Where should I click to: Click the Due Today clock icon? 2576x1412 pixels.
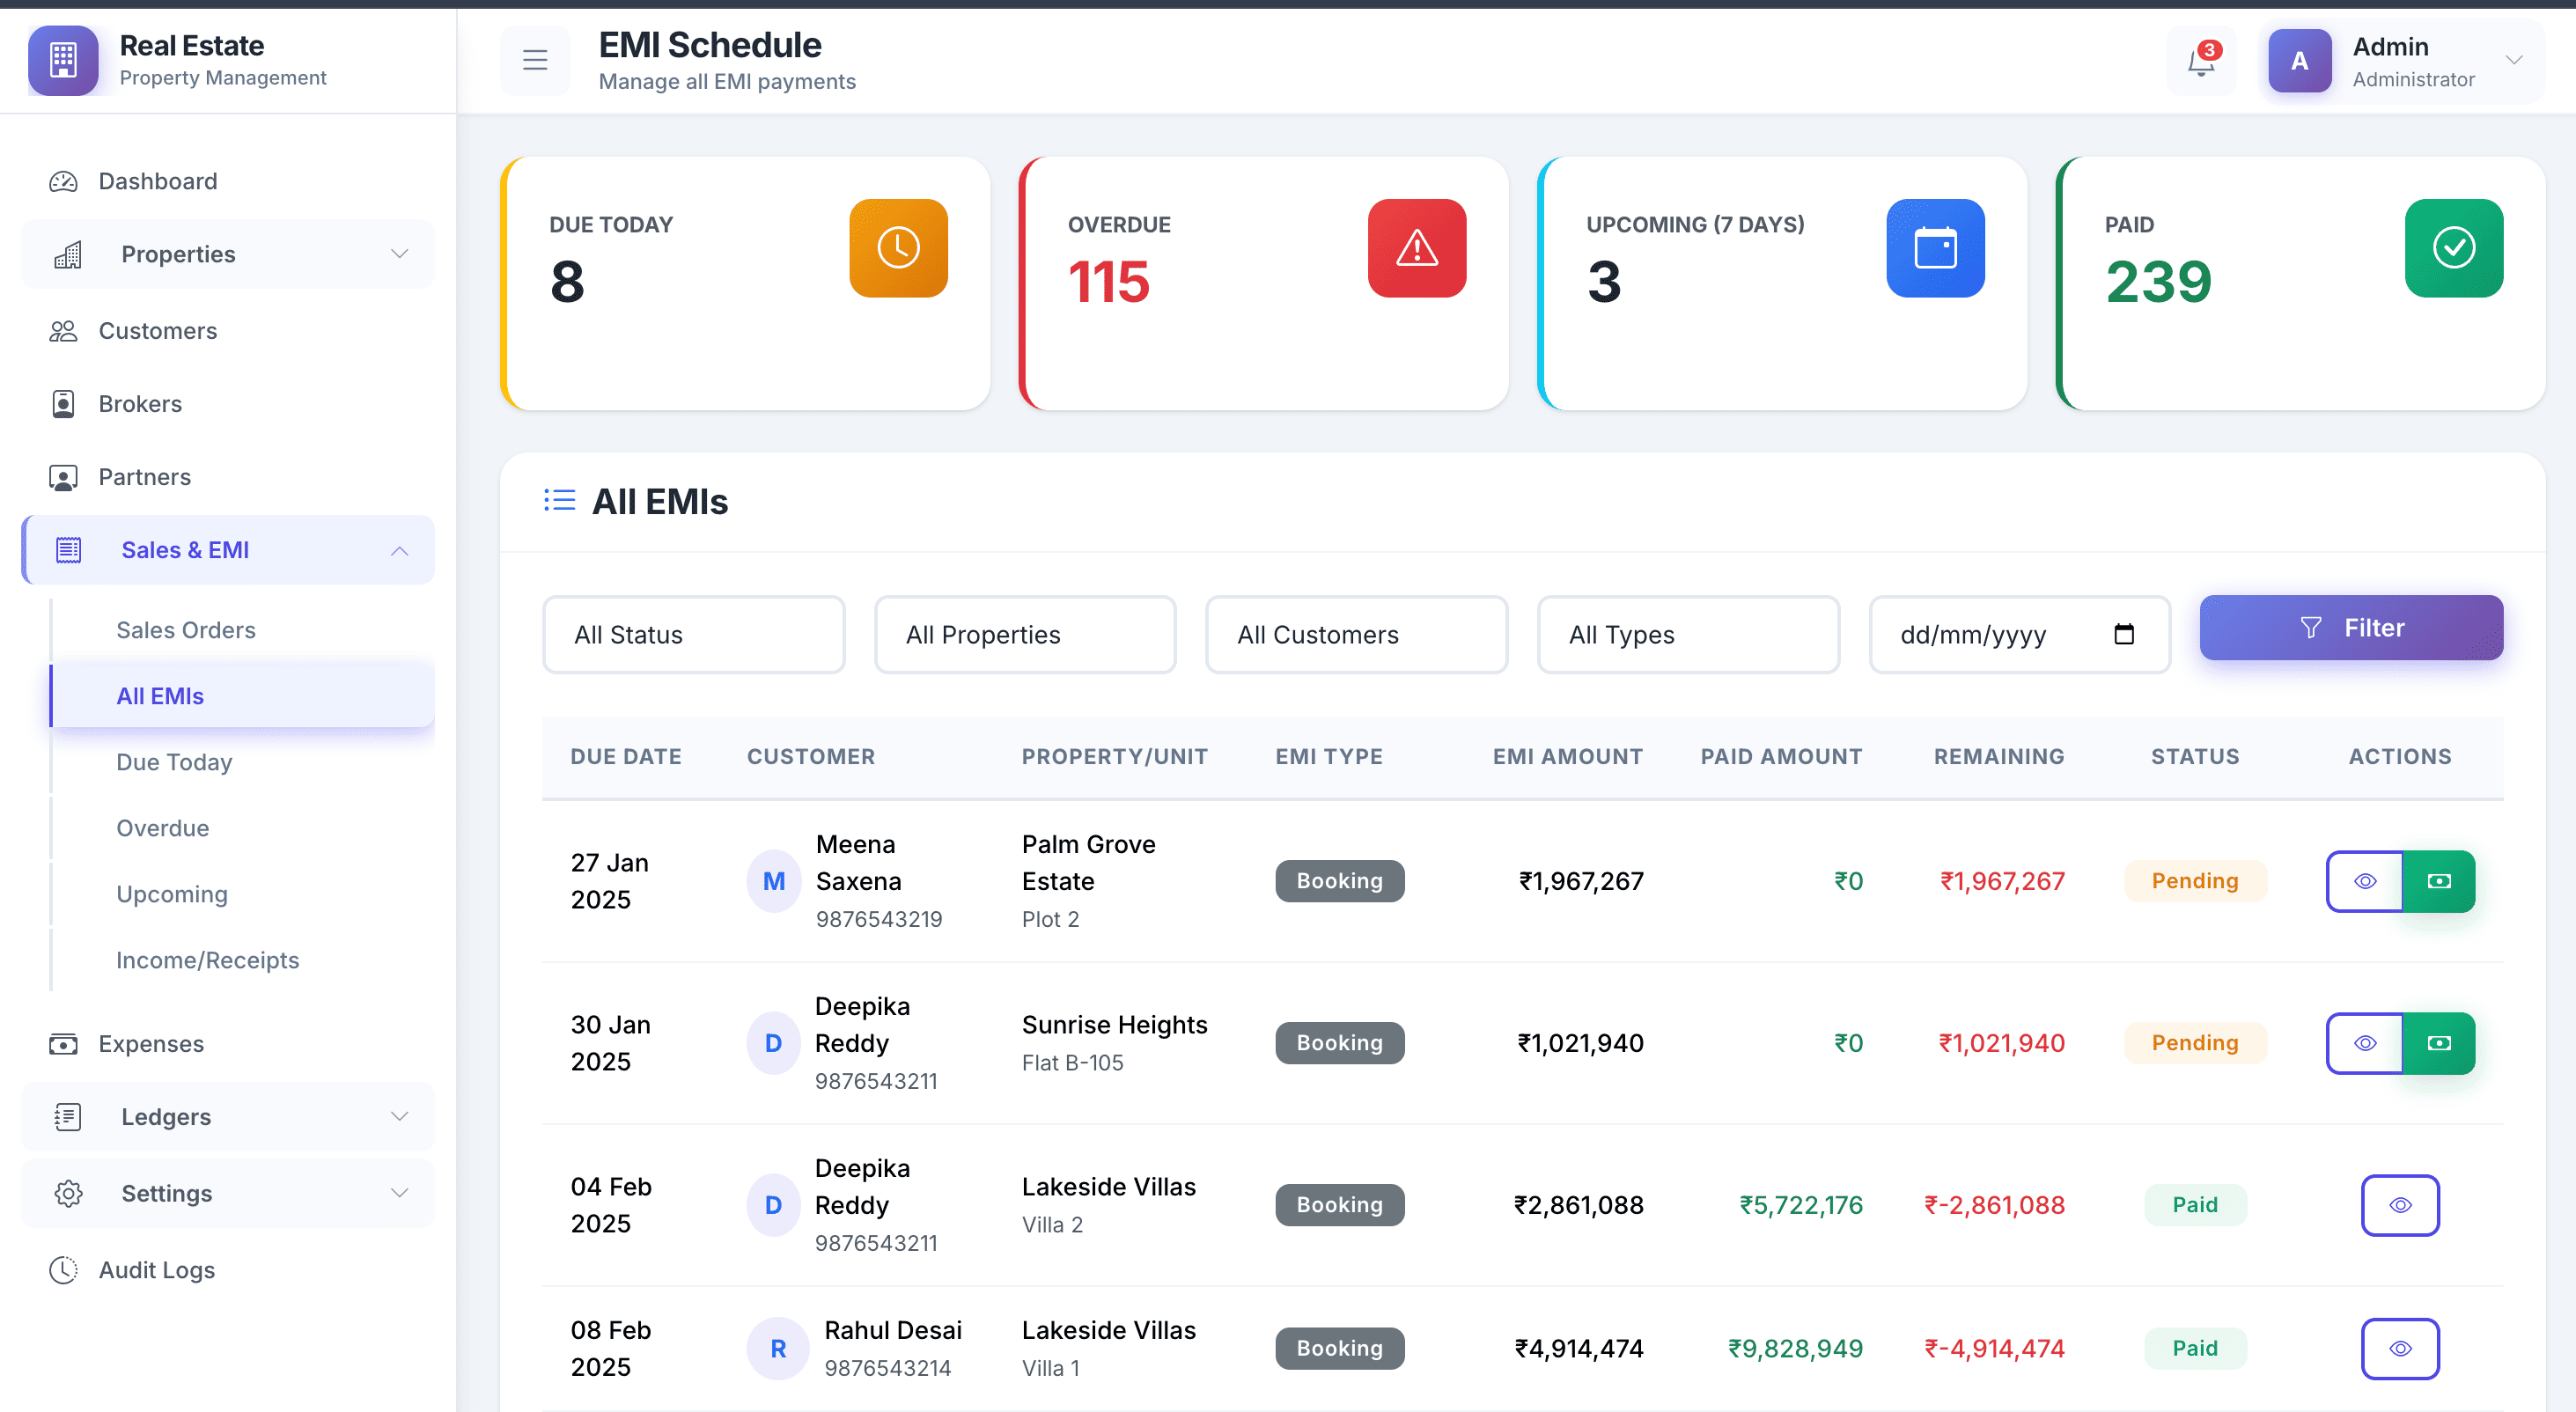[x=898, y=248]
